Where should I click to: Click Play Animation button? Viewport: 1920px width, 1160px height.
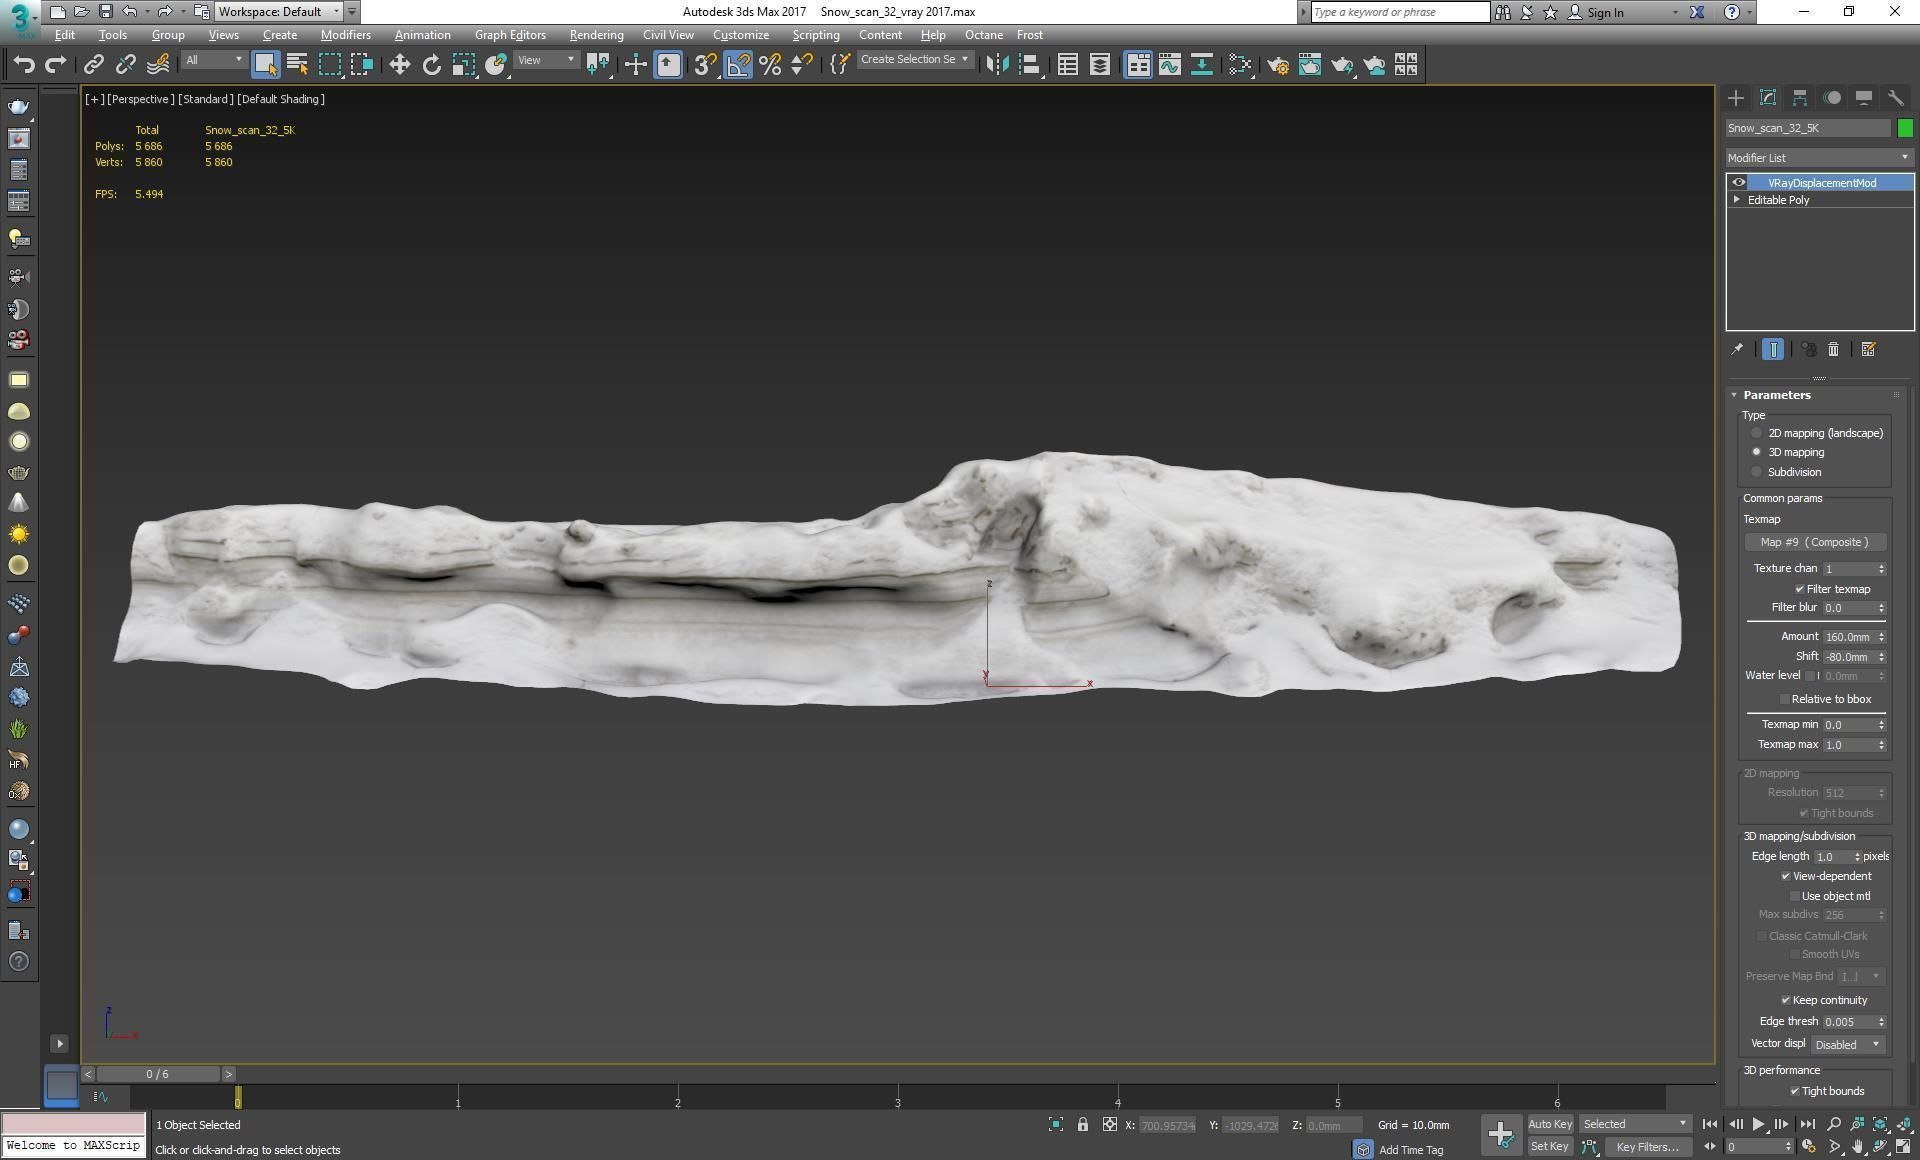point(1758,1125)
